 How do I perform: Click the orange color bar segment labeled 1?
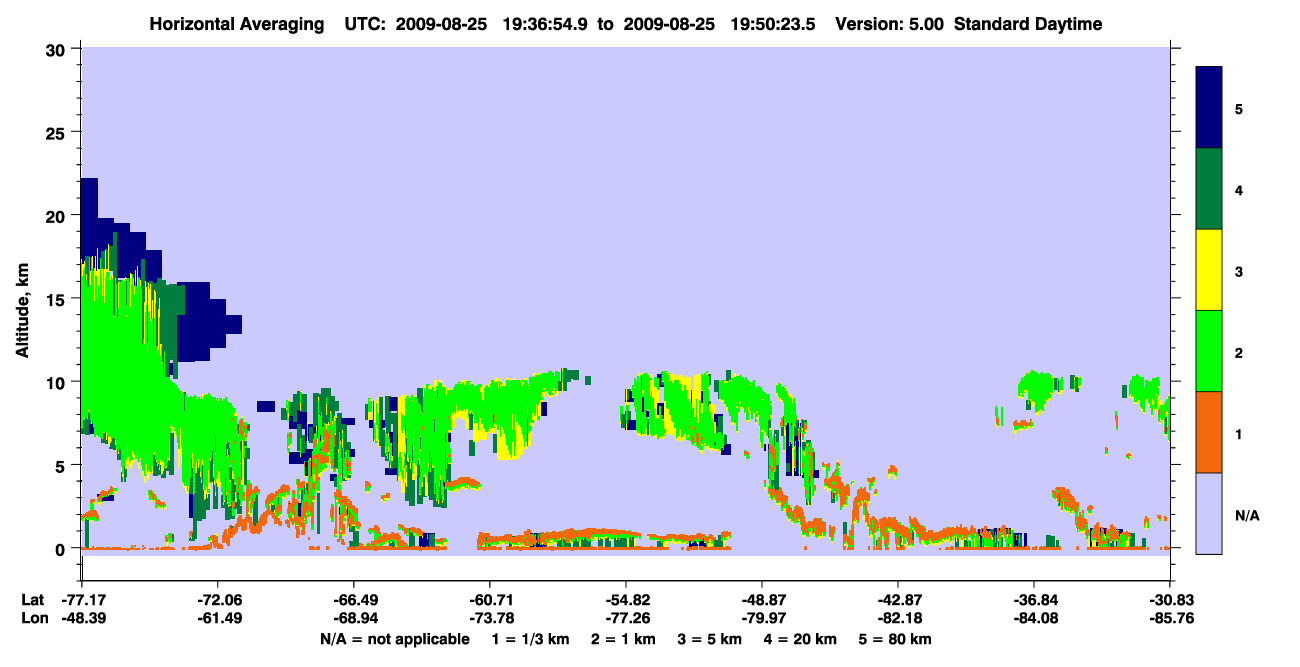(1209, 432)
